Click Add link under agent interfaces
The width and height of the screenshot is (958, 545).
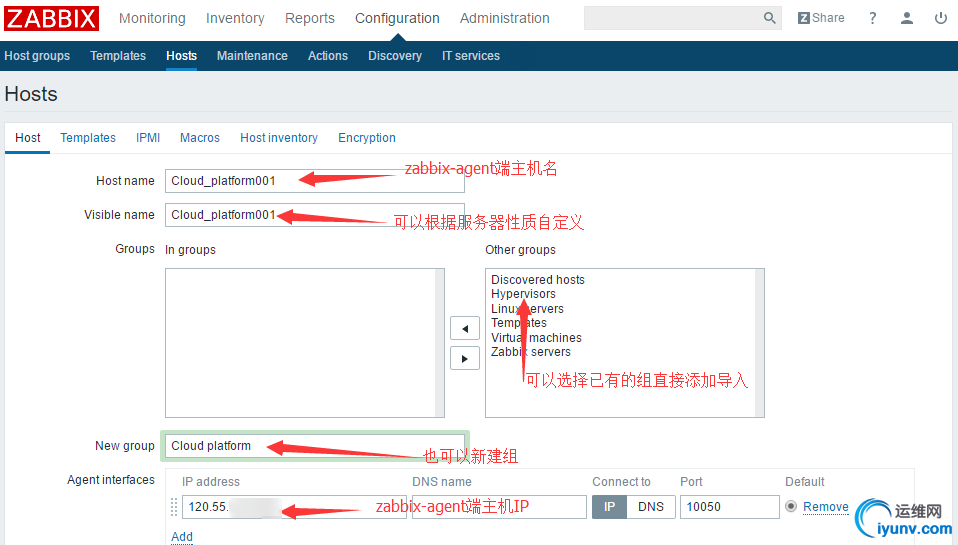[182, 536]
